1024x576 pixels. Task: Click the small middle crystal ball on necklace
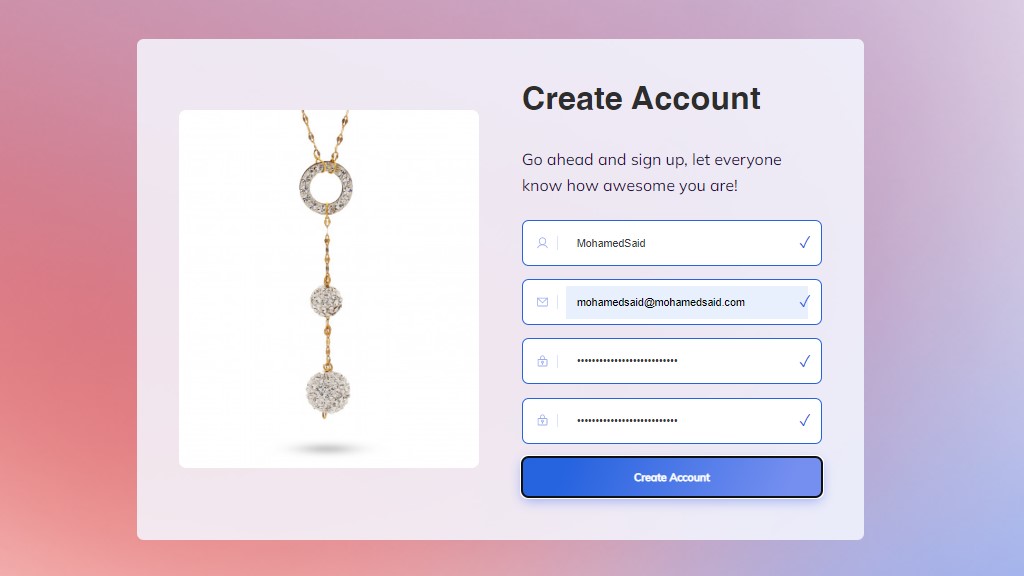[x=326, y=301]
